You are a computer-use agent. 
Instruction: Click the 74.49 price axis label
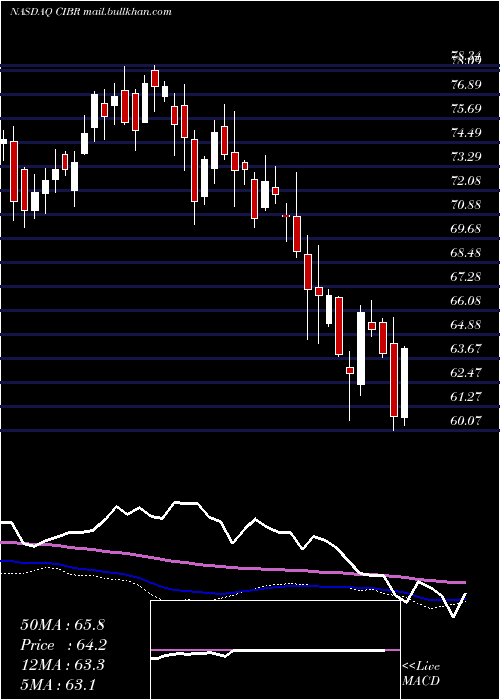(466, 133)
